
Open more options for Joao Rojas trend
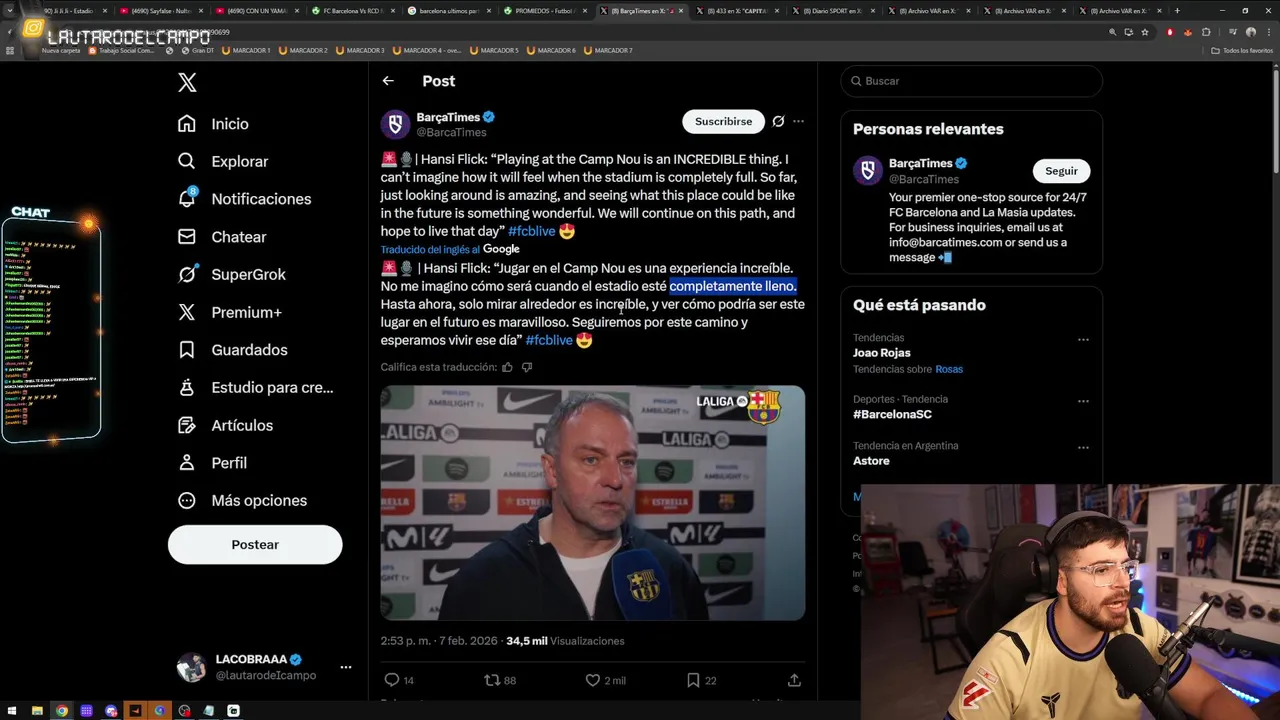pos(1083,340)
